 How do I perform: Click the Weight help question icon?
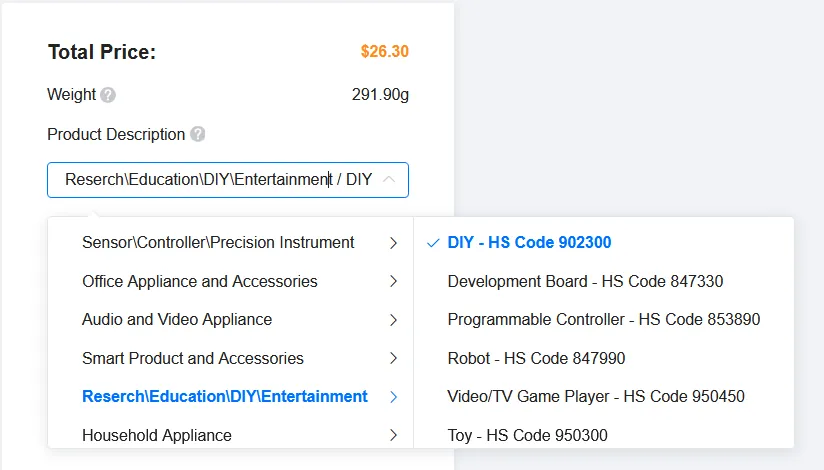[x=108, y=95]
